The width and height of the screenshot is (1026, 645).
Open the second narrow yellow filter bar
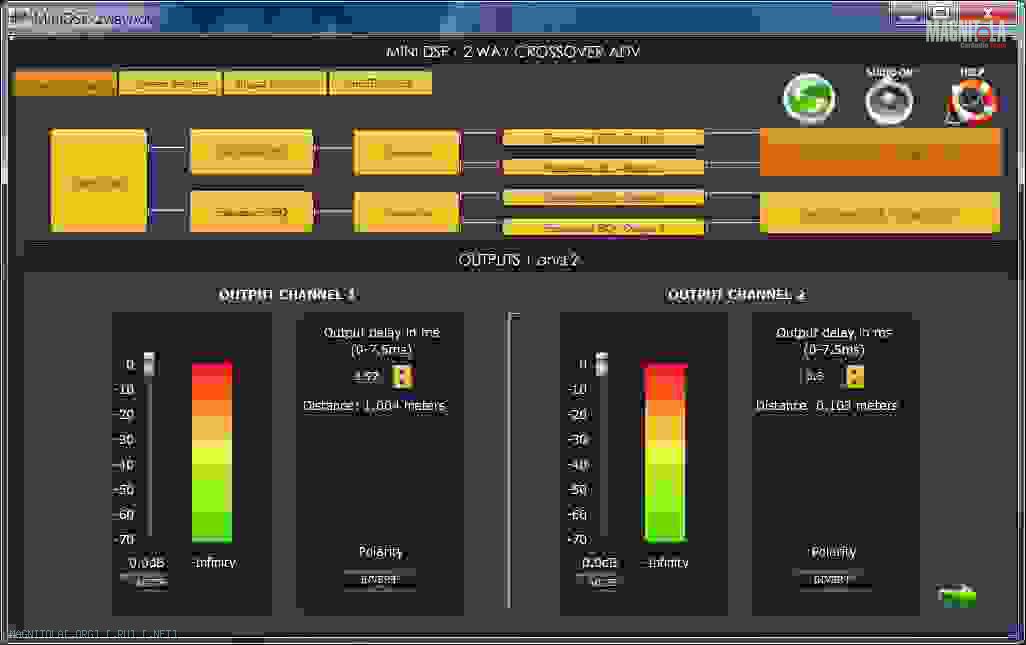603,167
